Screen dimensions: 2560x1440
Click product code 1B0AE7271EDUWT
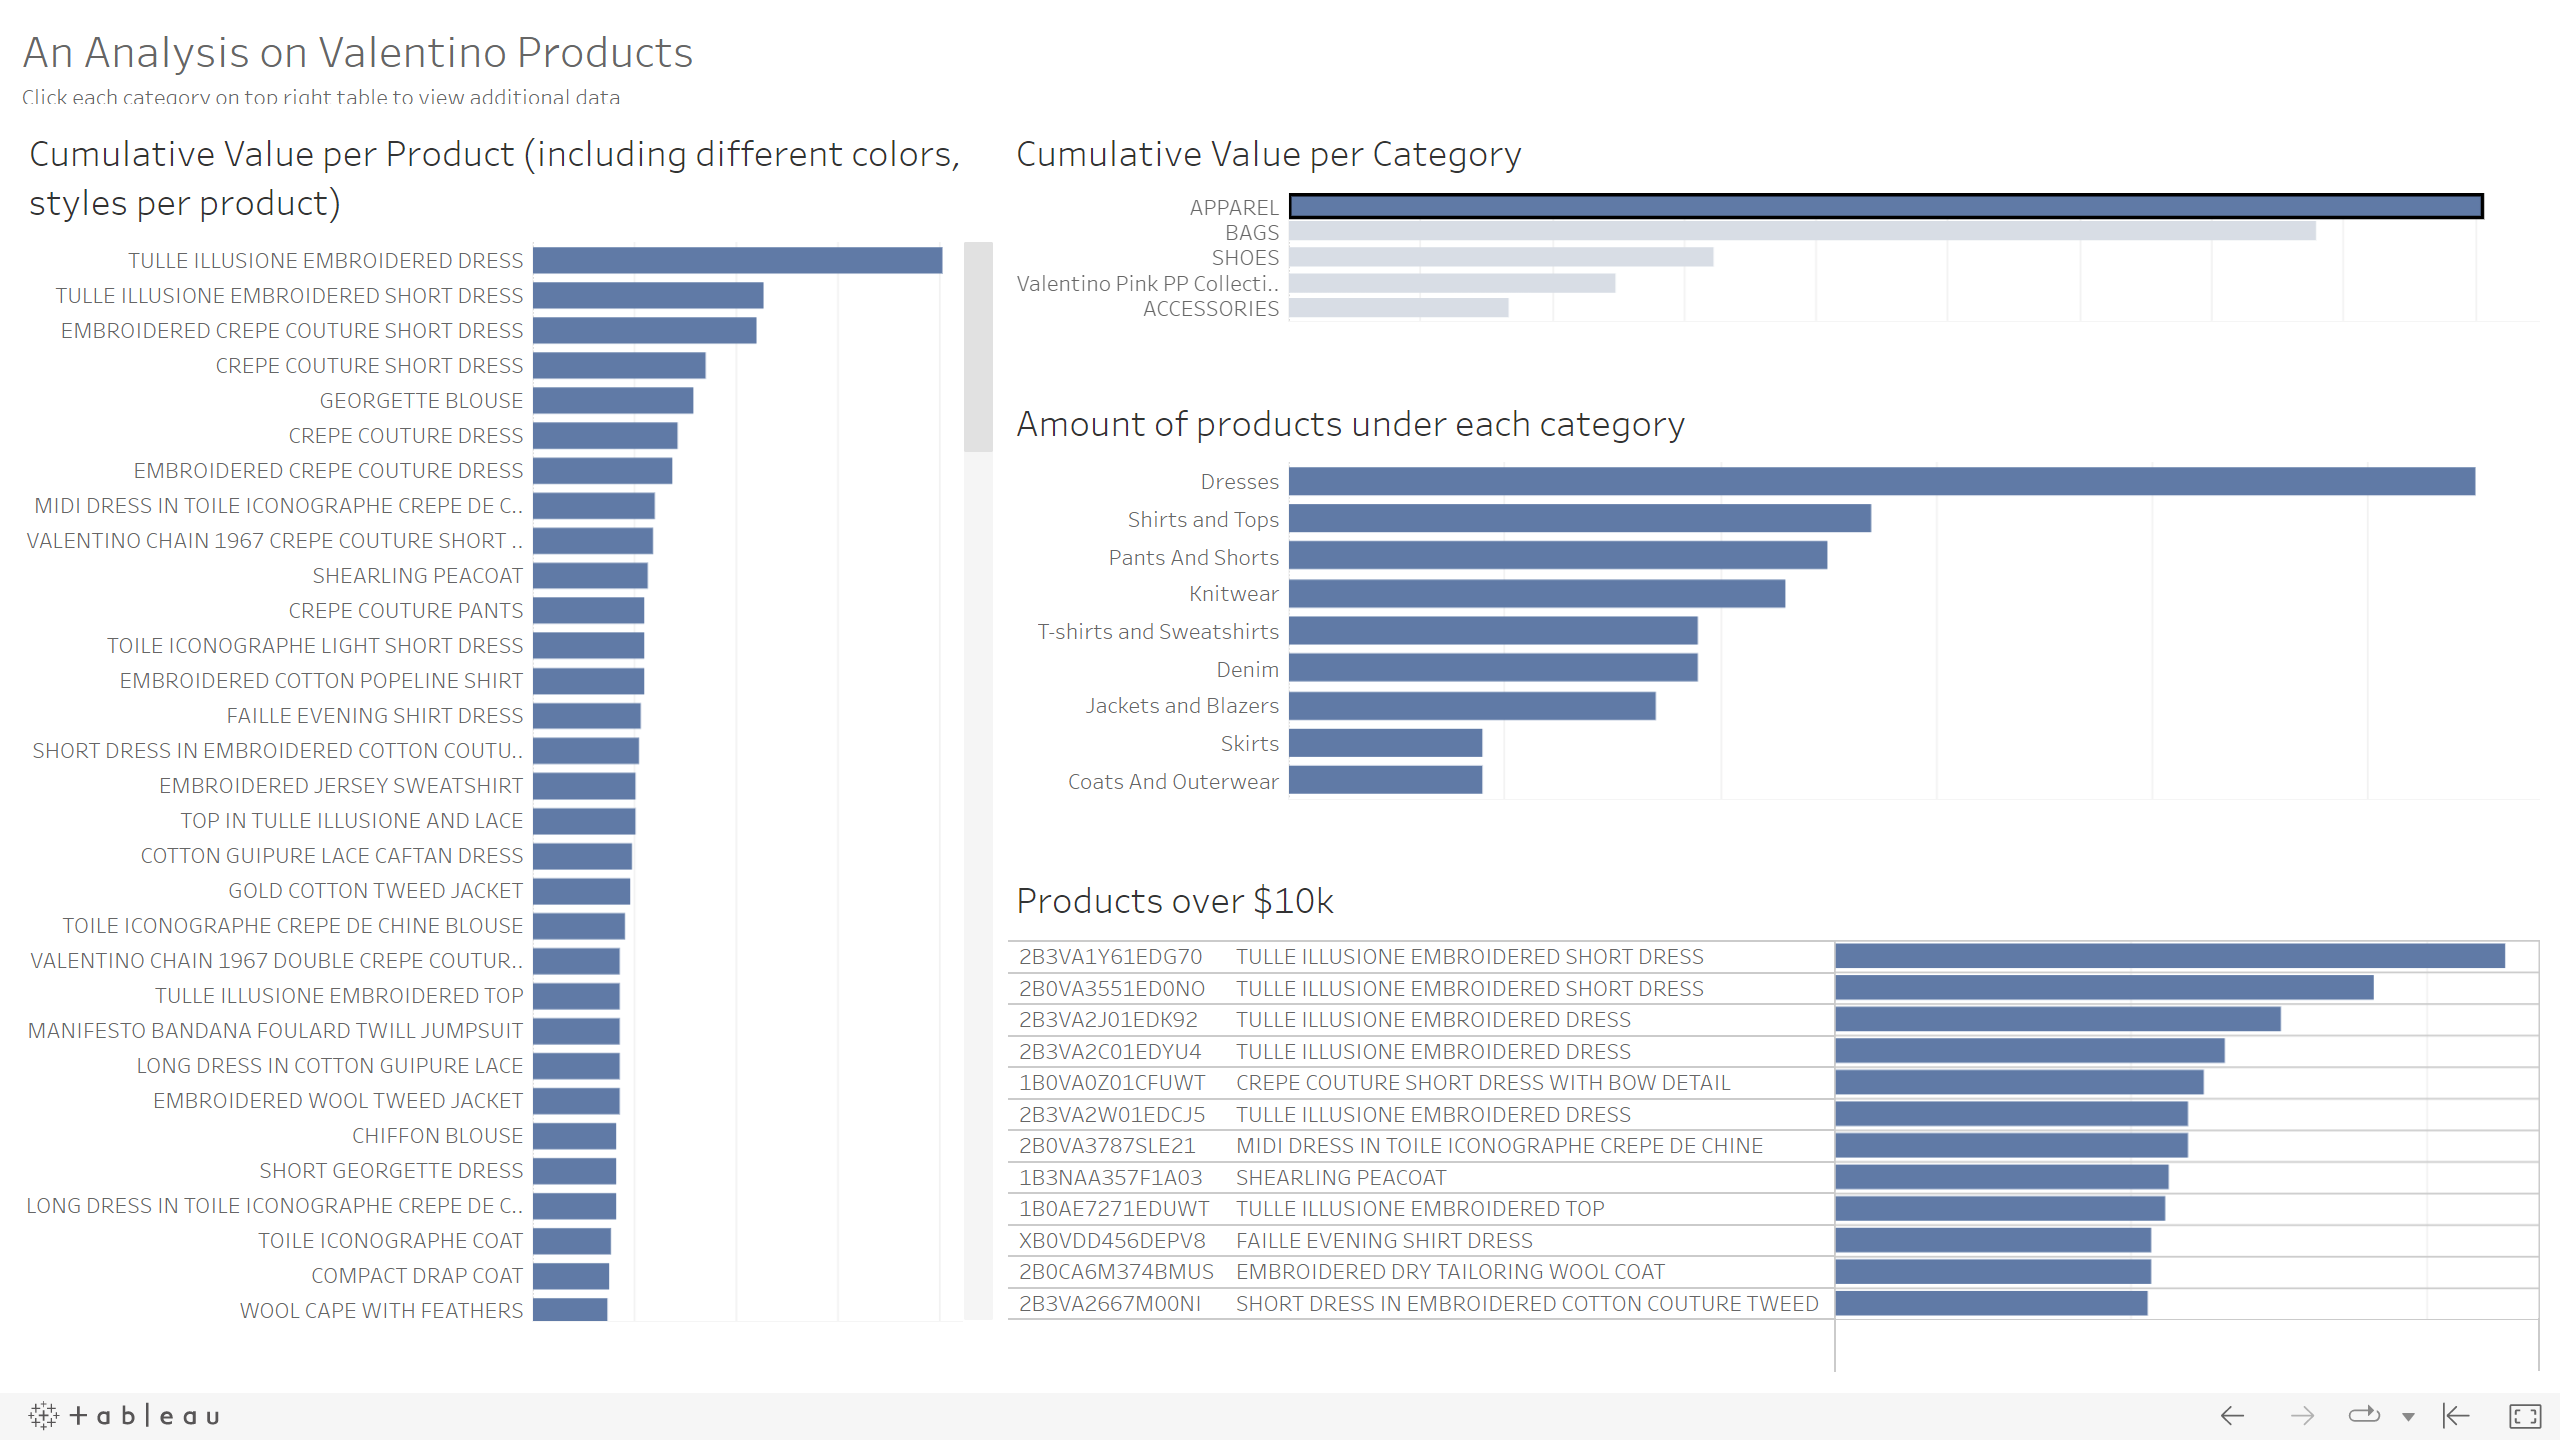tap(1114, 1208)
